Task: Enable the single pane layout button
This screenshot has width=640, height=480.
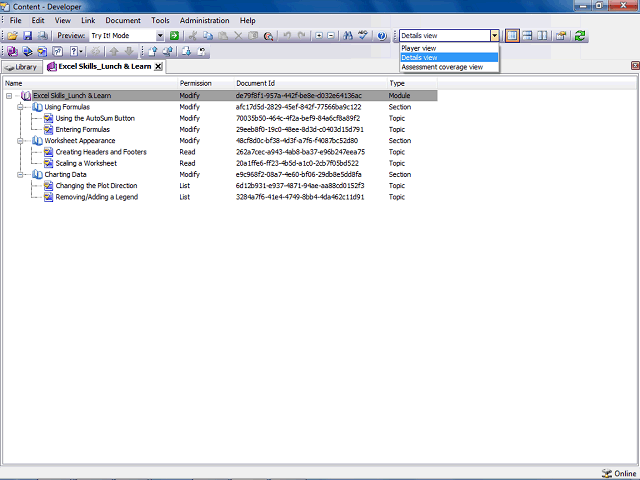Action: coord(512,36)
